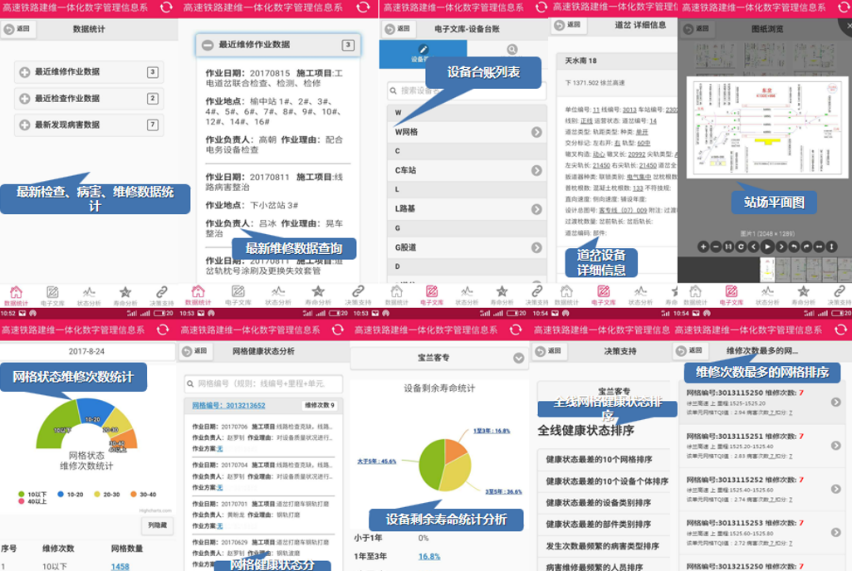Screen dimensions: 852x571
Task: Tap the 电子文库 tab icon in first screen
Action: click(x=52, y=294)
